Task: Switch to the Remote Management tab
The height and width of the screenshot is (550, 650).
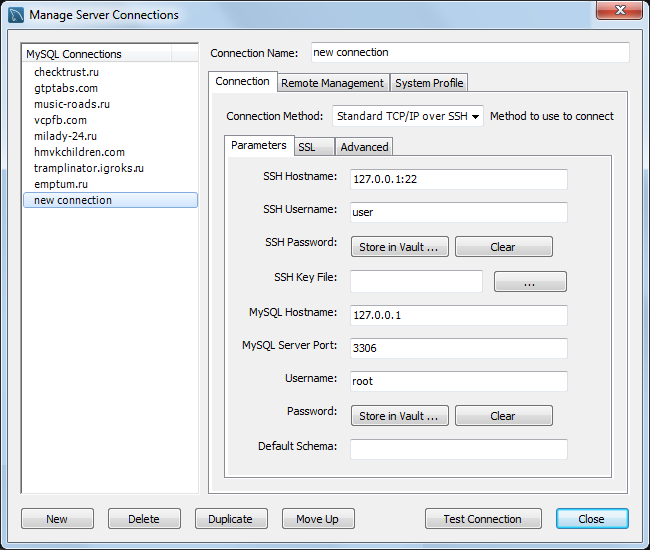Action: point(332,83)
